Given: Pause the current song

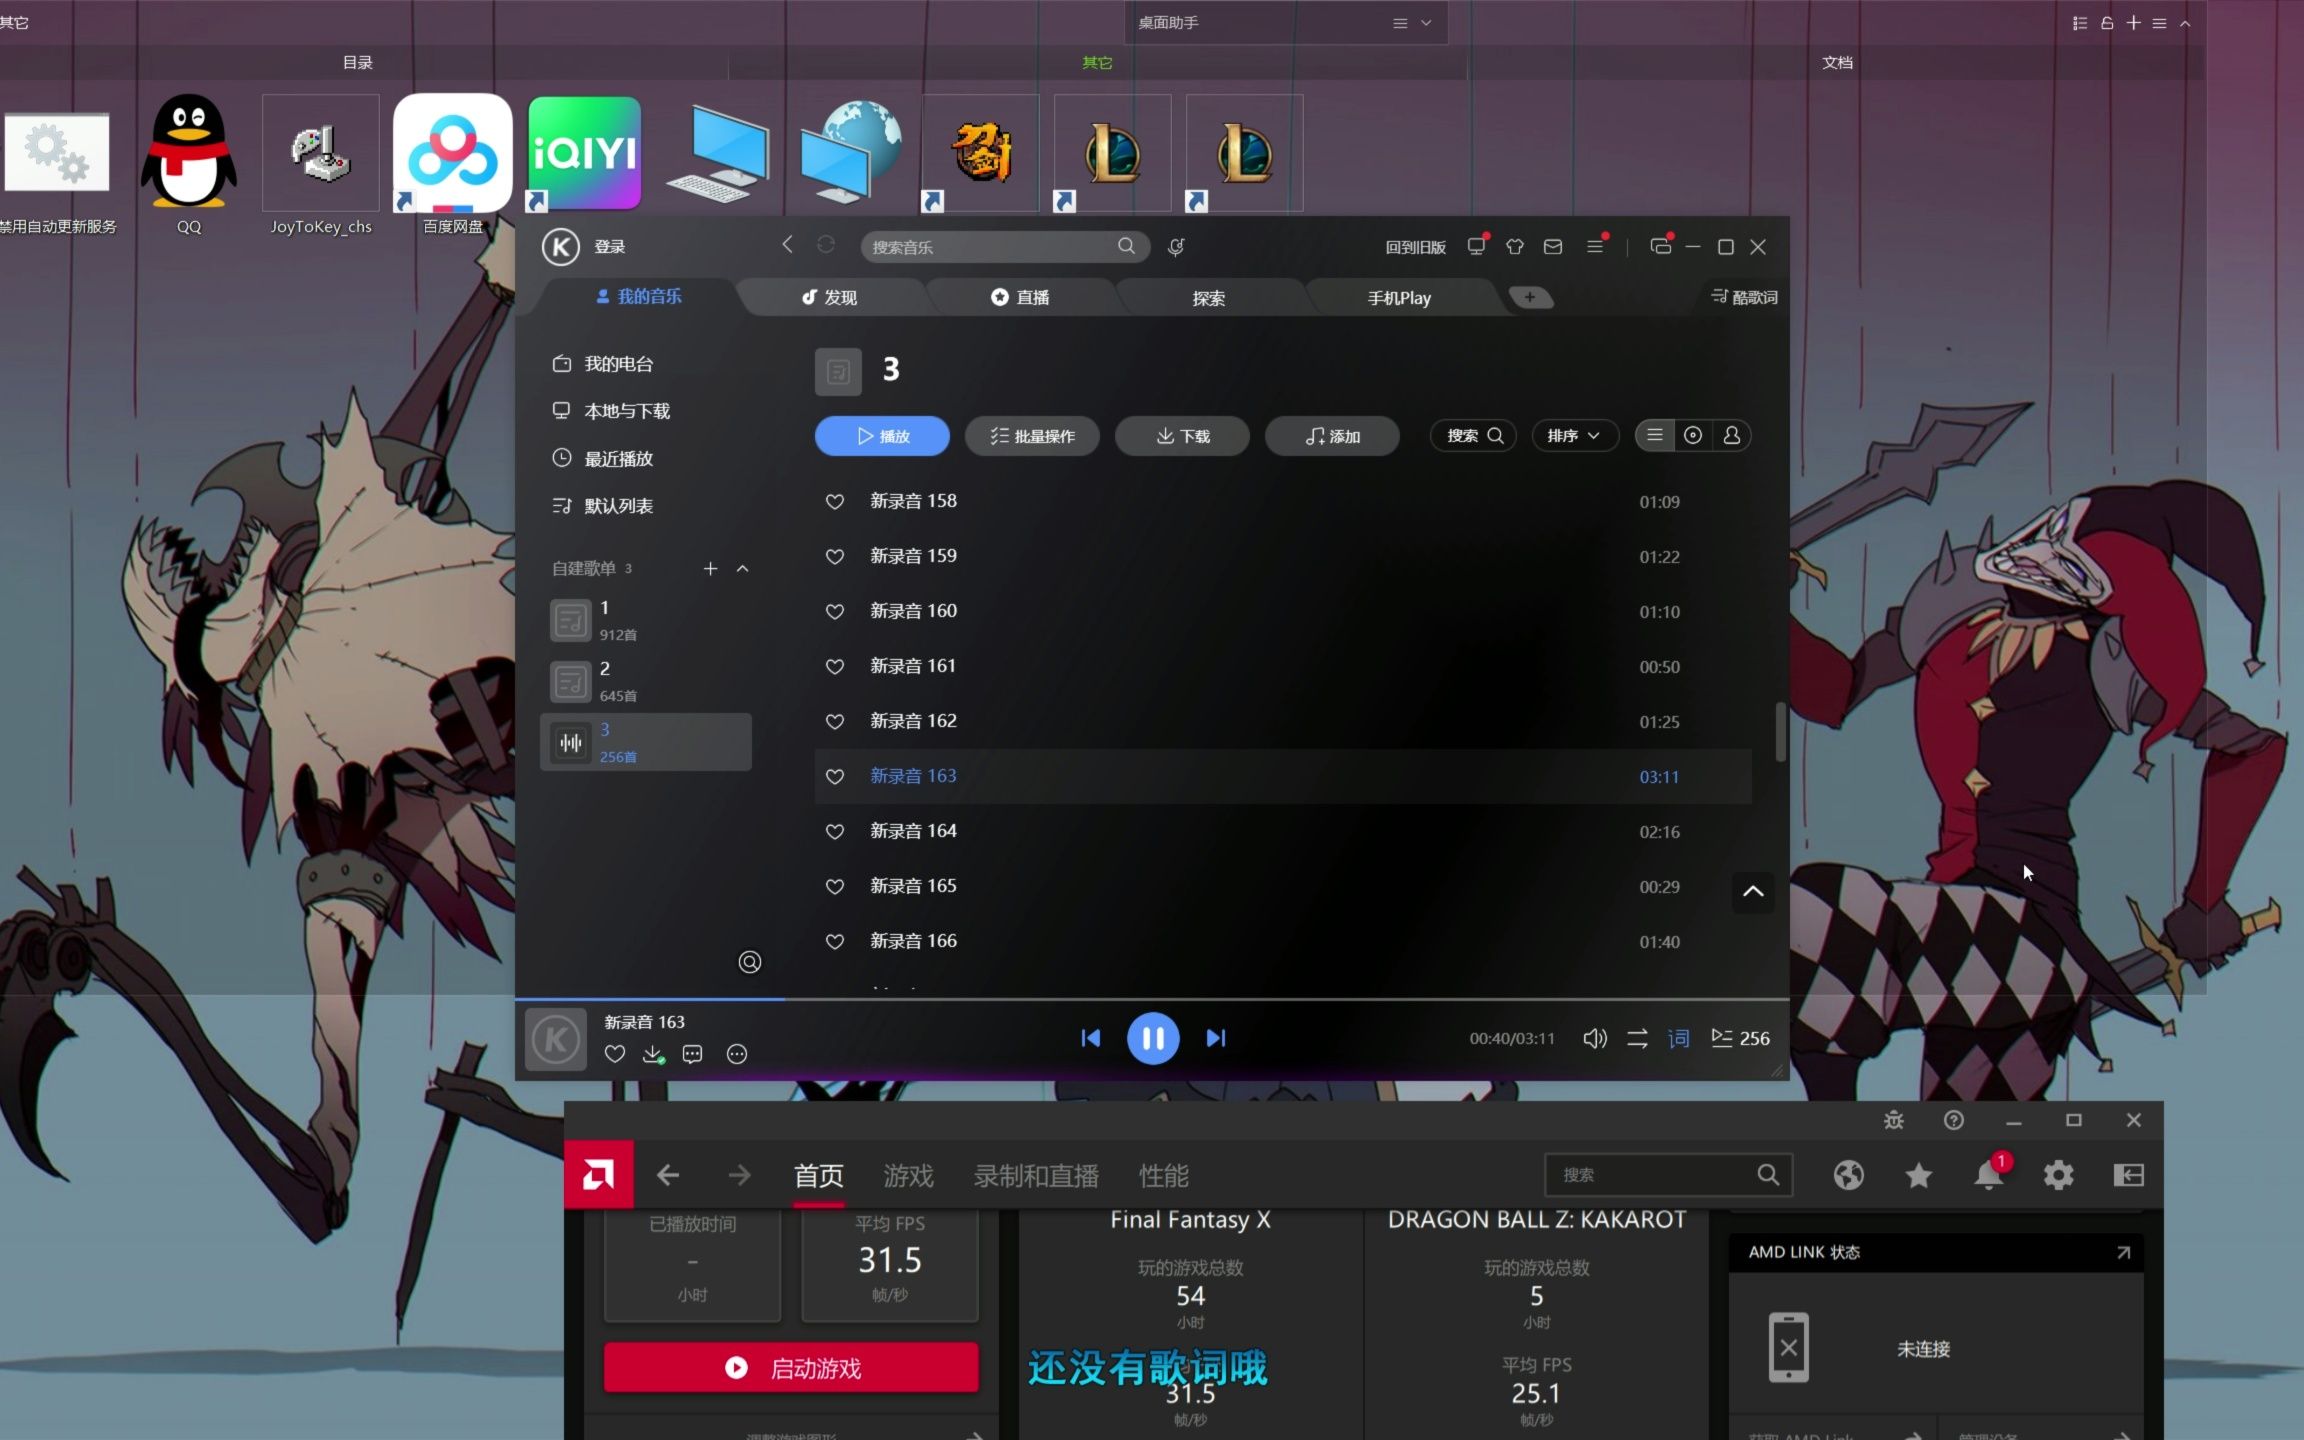Looking at the screenshot, I should [x=1153, y=1038].
